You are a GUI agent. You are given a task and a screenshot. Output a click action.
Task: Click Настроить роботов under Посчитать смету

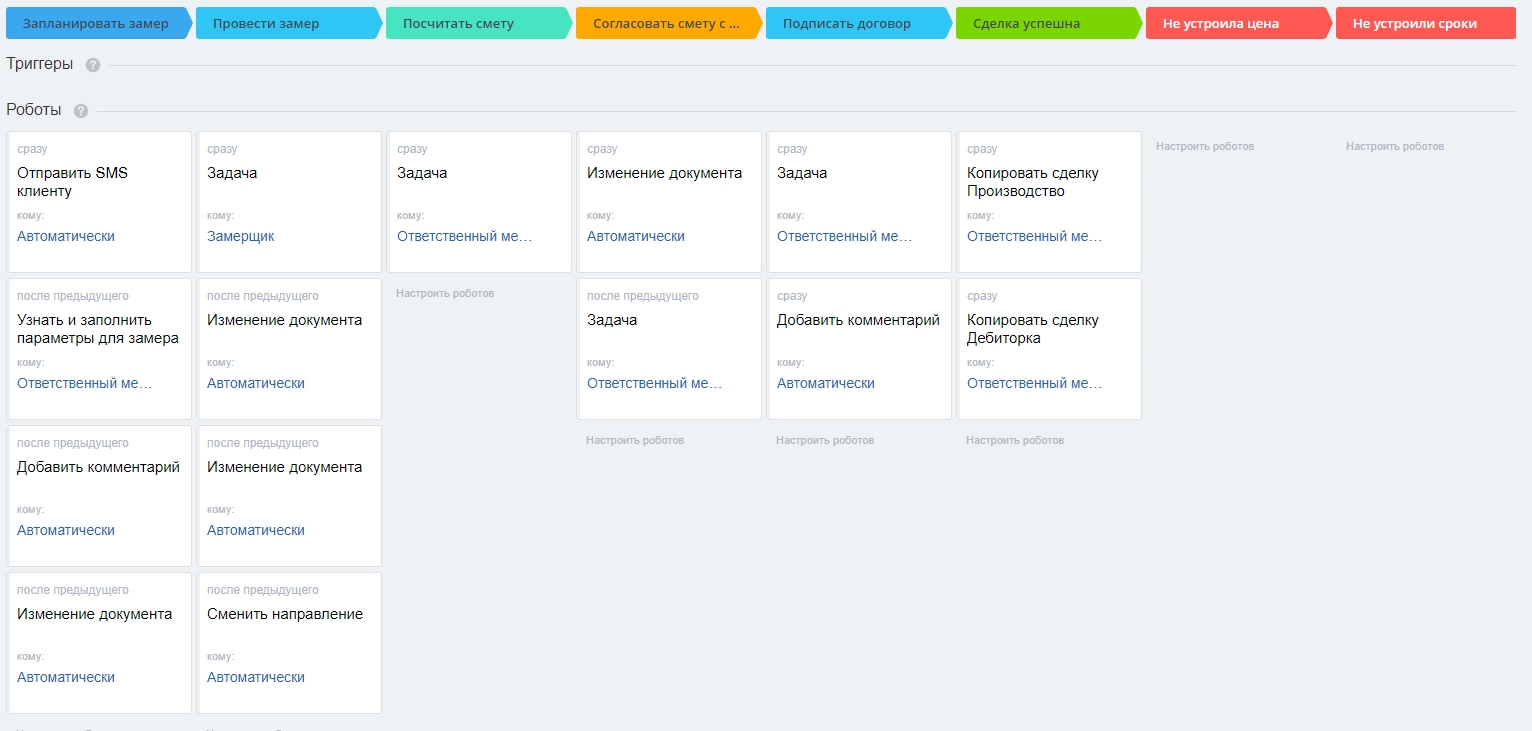click(x=445, y=293)
